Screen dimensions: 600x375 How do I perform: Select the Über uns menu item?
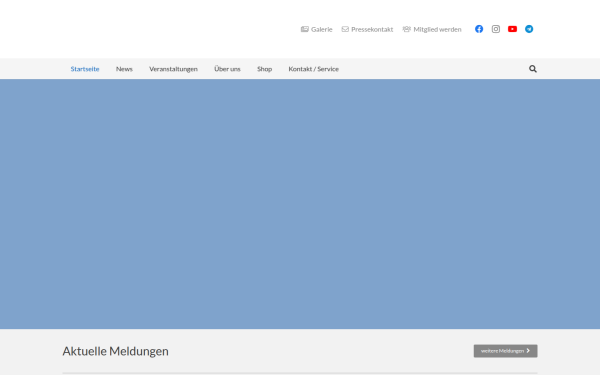227,69
